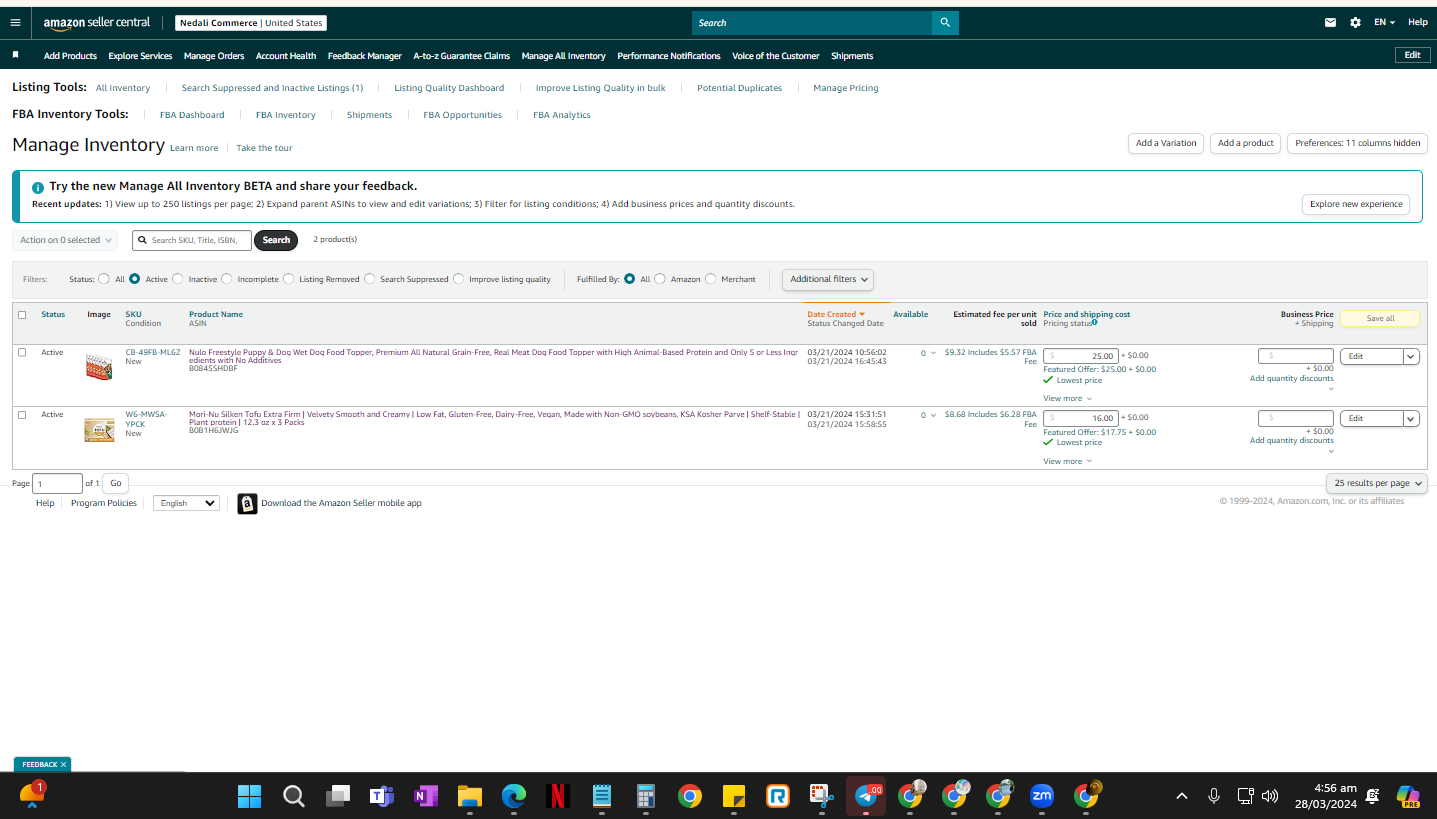Open the settings gear icon
The width and height of the screenshot is (1437, 819).
point(1355,22)
